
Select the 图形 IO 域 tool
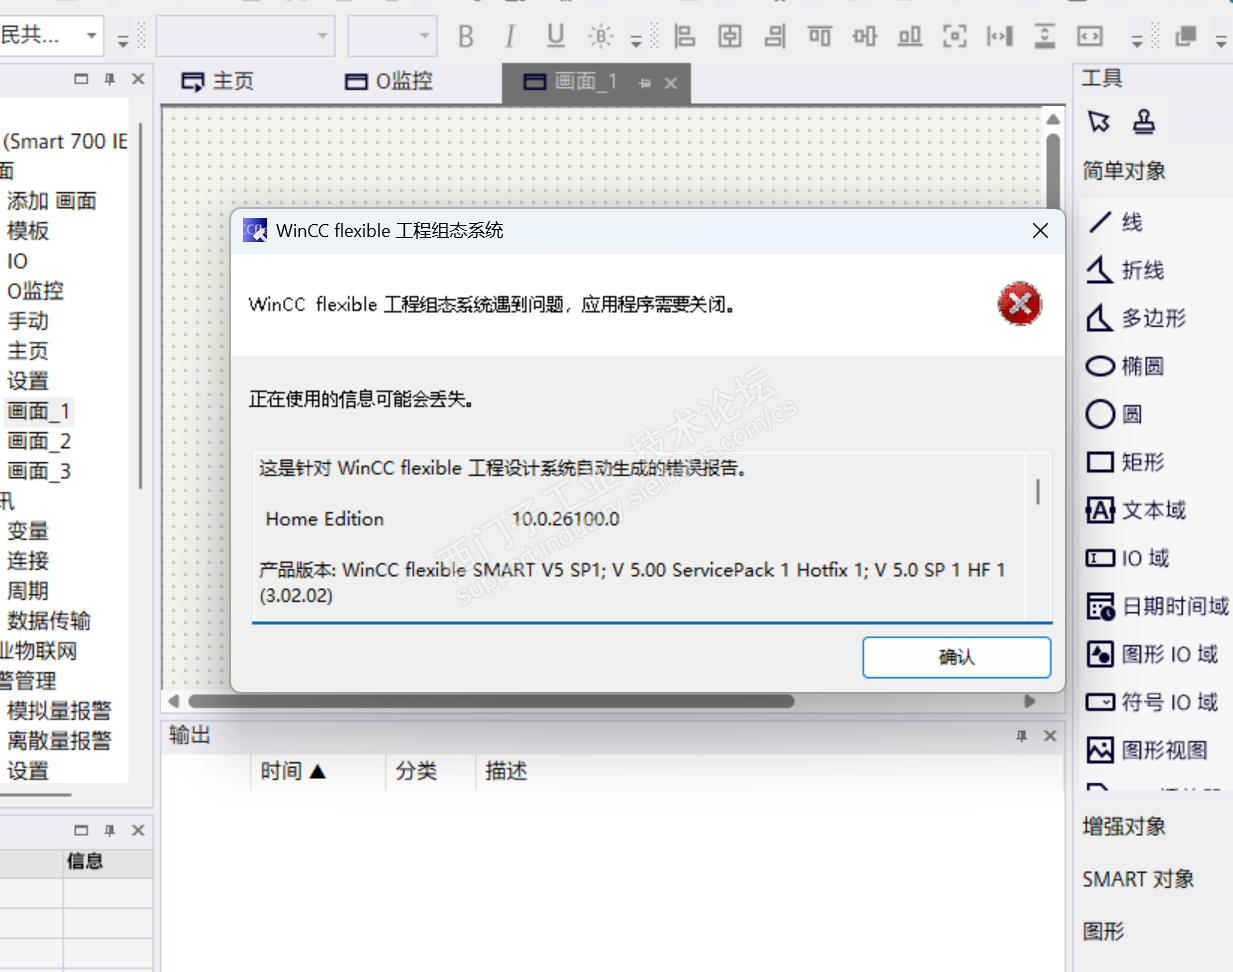(x=1153, y=654)
